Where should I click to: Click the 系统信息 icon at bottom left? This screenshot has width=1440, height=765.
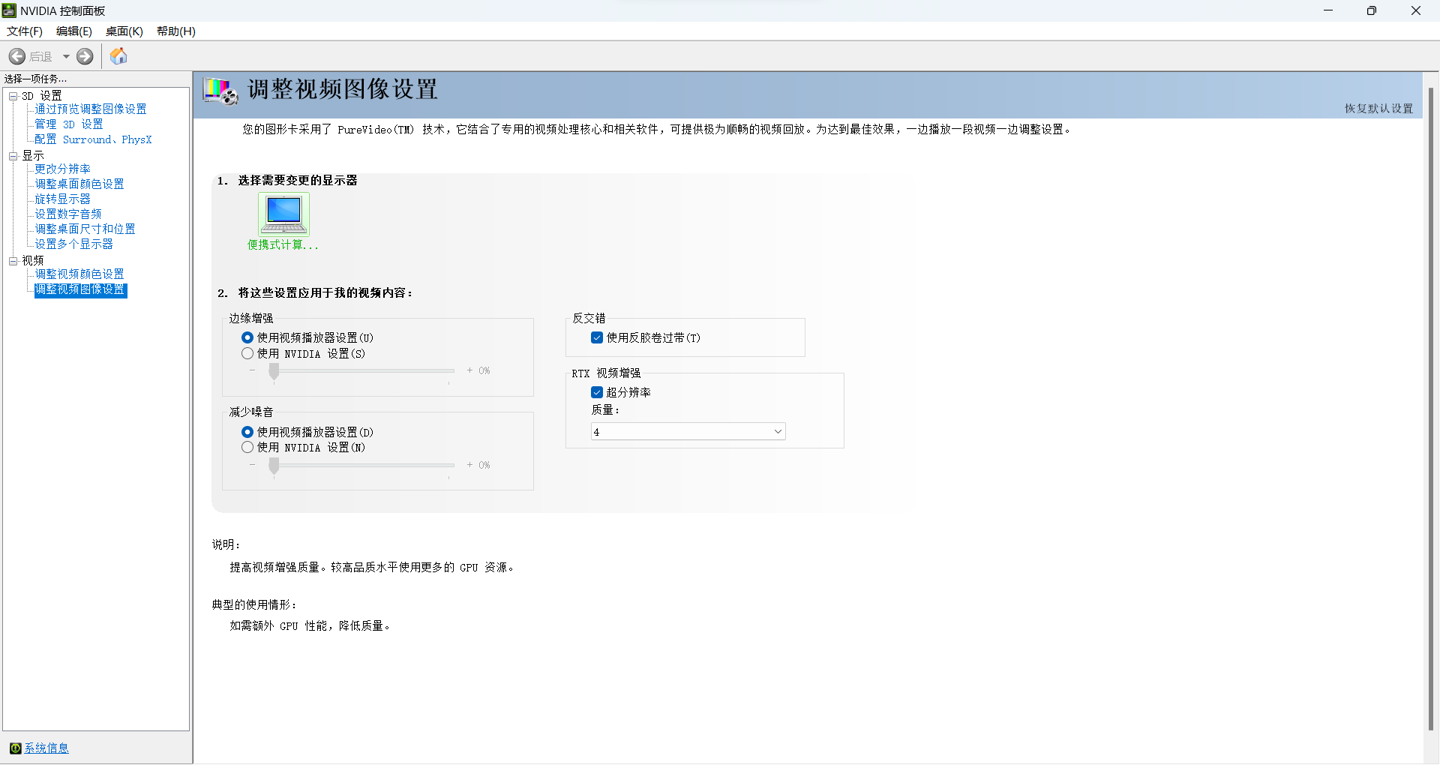[x=15, y=748]
